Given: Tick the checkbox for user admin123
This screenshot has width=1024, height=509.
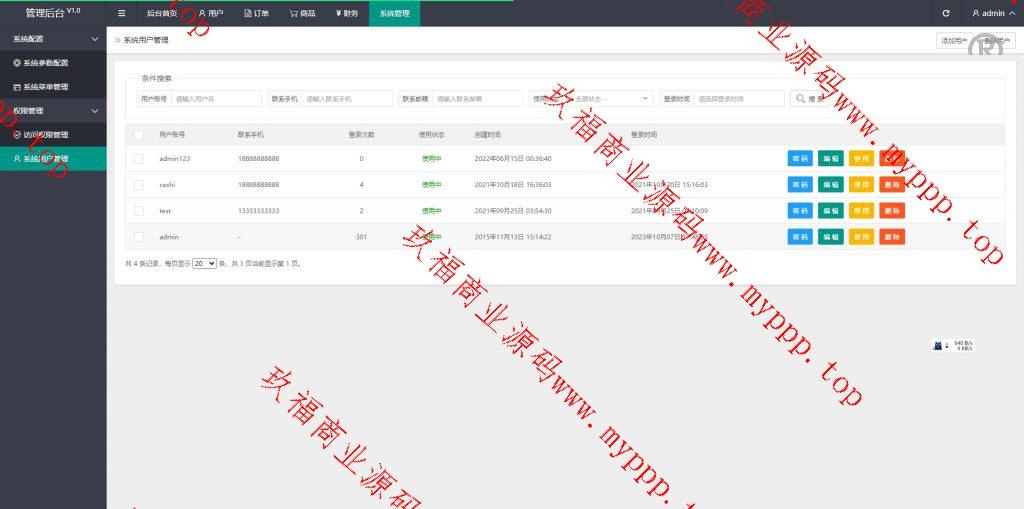Looking at the screenshot, I should [x=139, y=159].
